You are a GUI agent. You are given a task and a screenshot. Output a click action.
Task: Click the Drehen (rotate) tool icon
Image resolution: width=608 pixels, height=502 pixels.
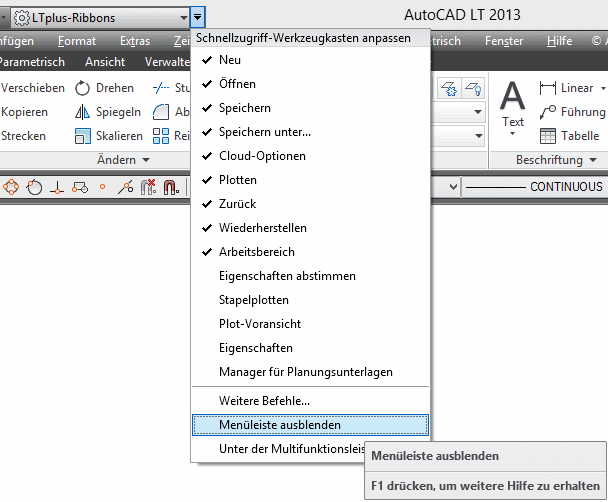83,88
